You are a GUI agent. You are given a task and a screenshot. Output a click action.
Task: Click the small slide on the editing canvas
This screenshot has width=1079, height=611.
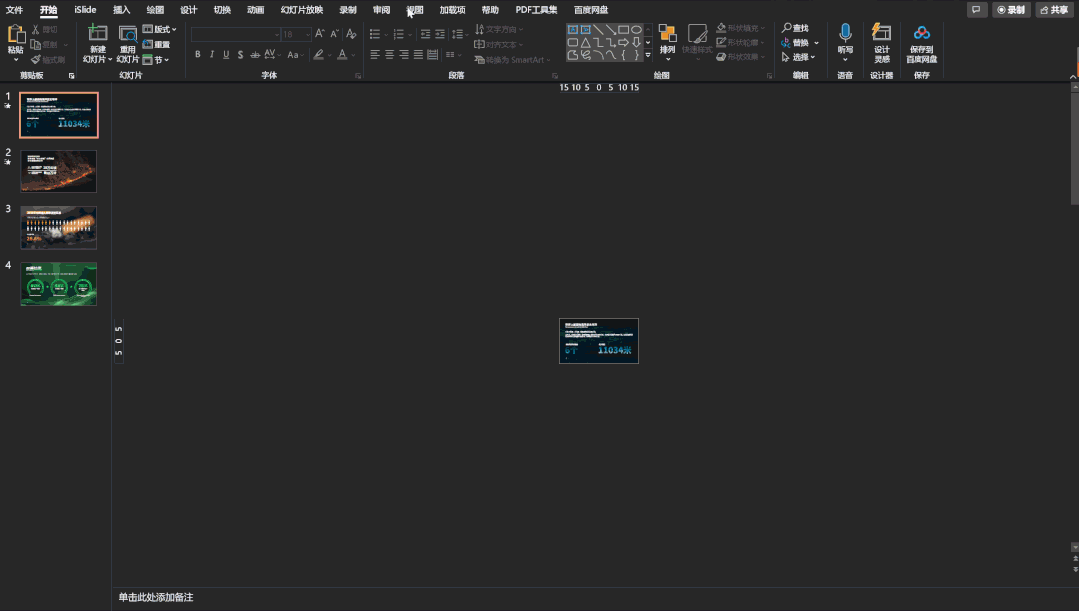(599, 341)
